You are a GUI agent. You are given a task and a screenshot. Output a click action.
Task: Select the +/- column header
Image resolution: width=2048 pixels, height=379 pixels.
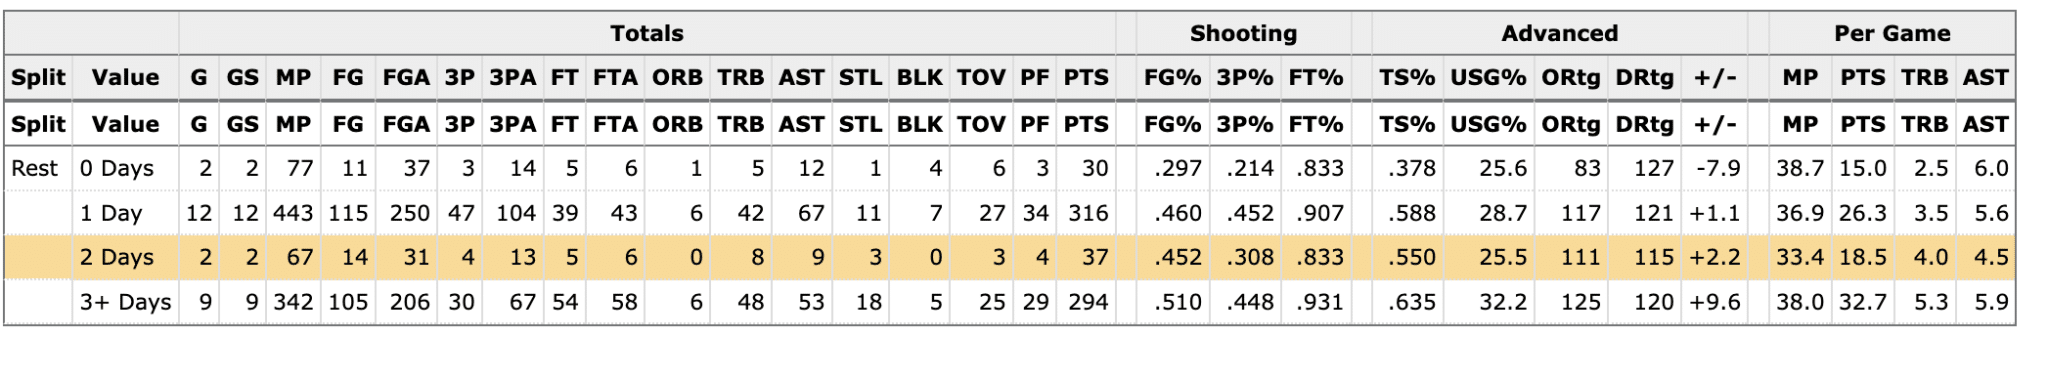click(x=1715, y=77)
